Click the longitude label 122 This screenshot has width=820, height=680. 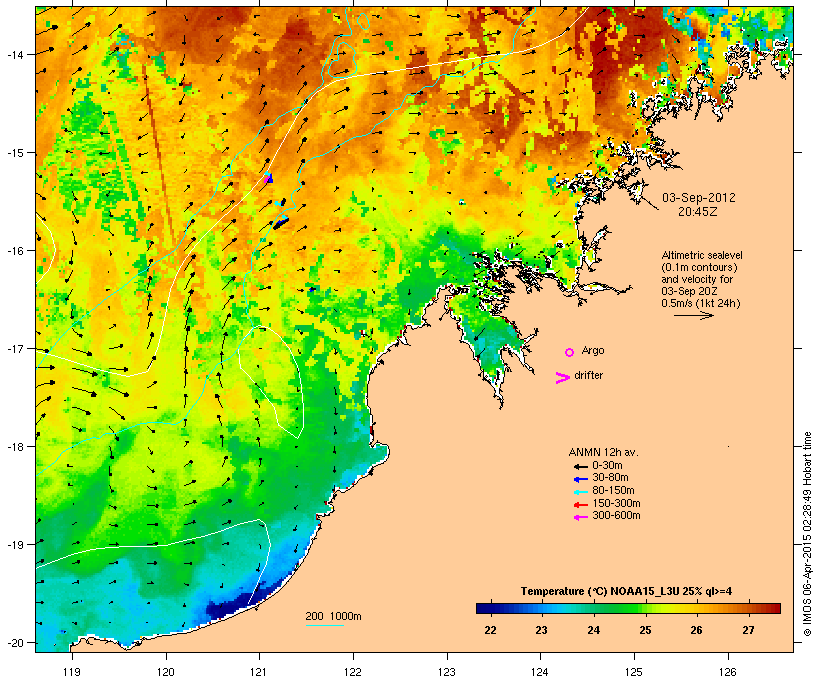[353, 672]
